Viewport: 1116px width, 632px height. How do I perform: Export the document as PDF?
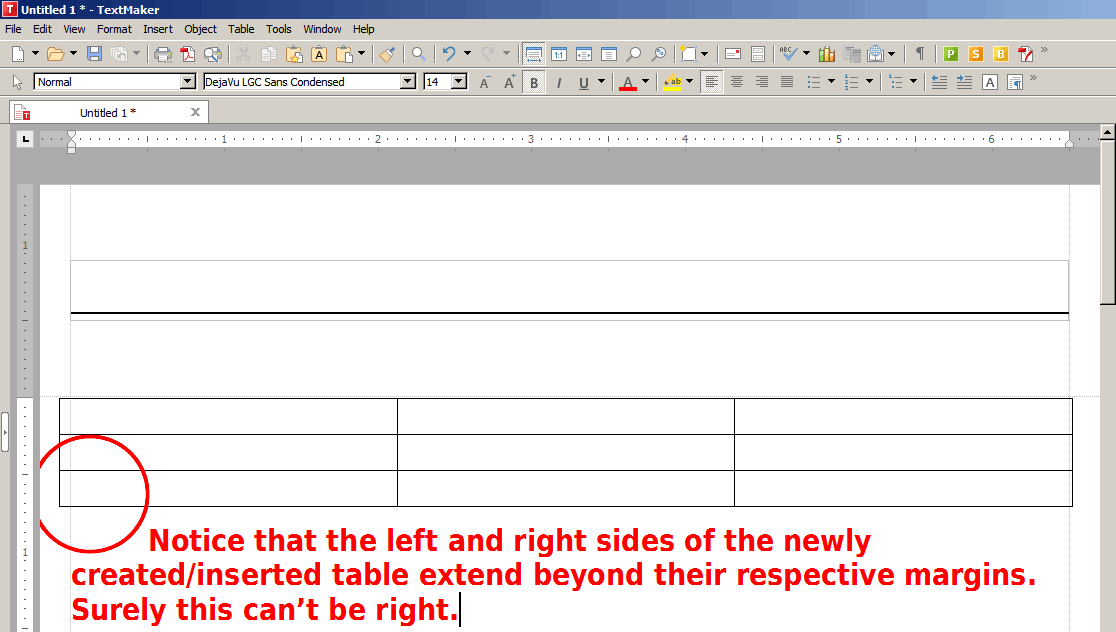point(187,54)
